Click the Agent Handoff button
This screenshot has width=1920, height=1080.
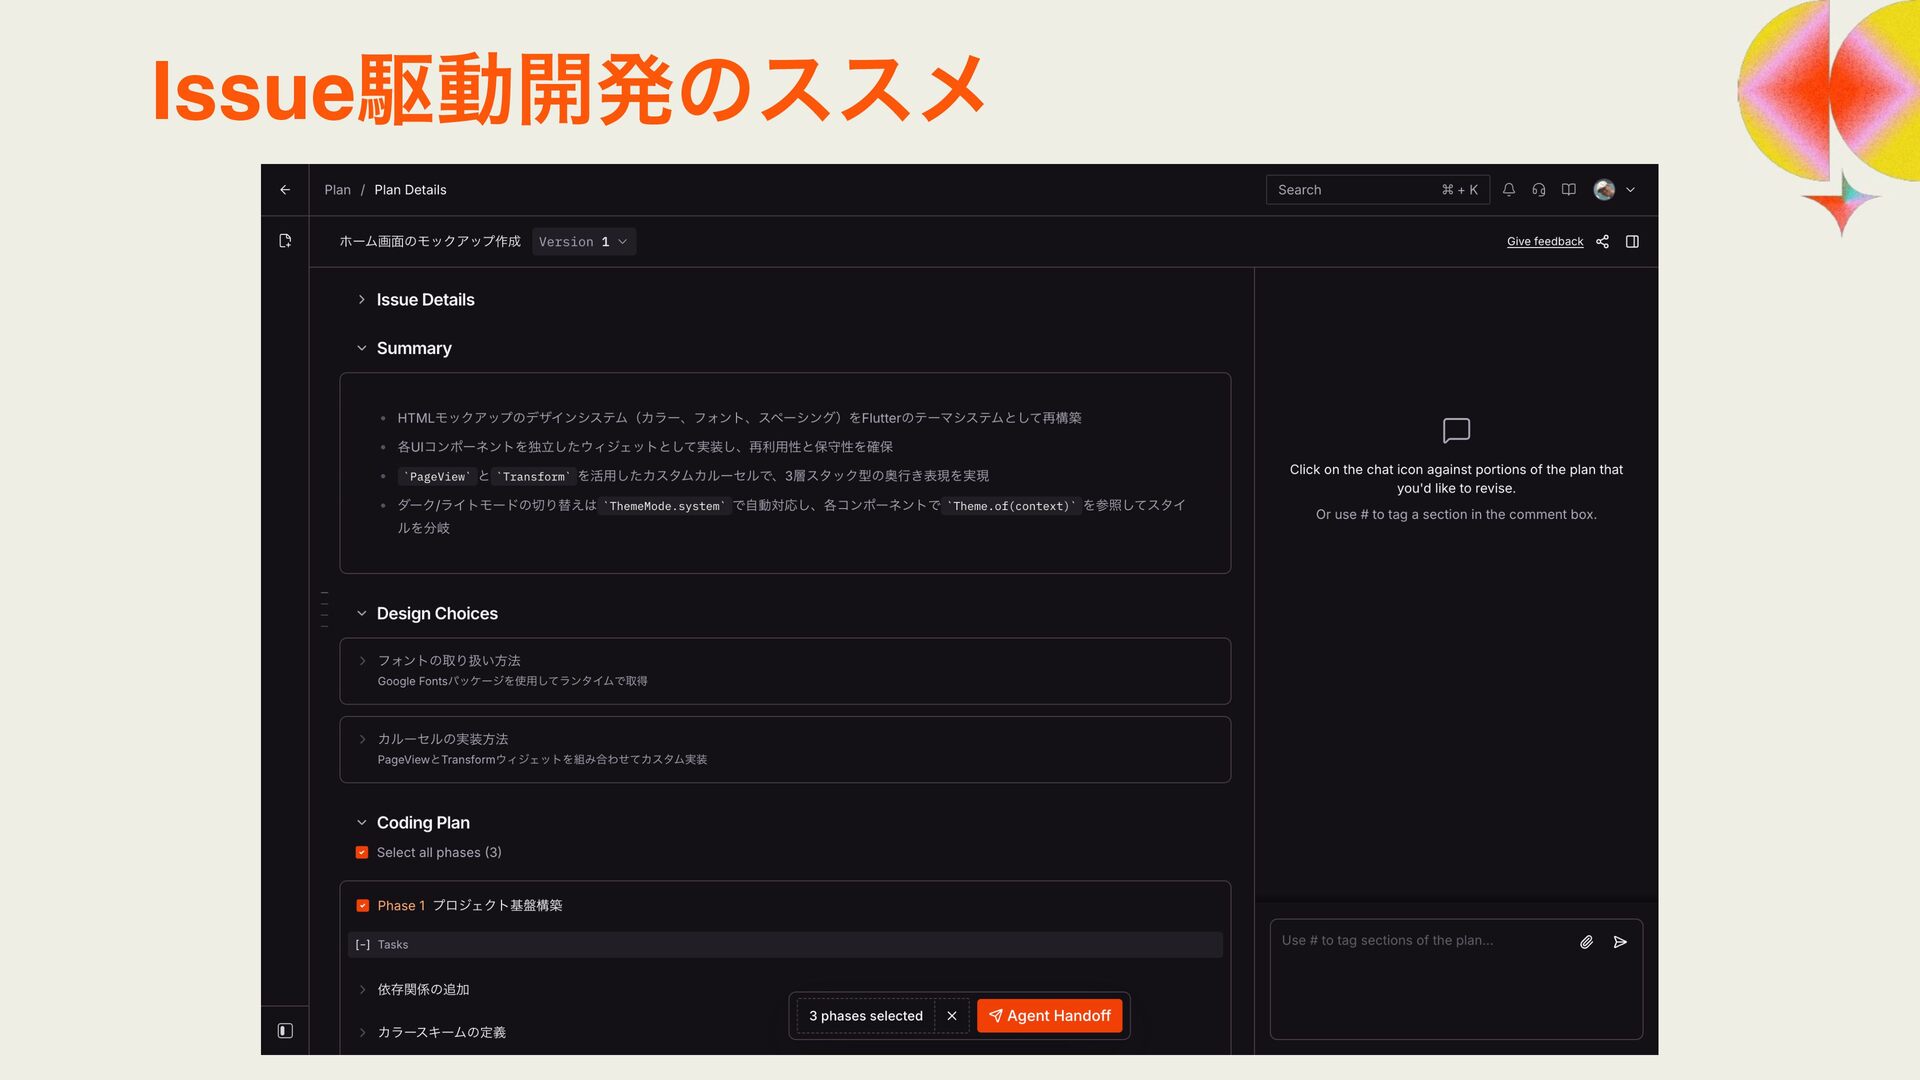(x=1049, y=1016)
